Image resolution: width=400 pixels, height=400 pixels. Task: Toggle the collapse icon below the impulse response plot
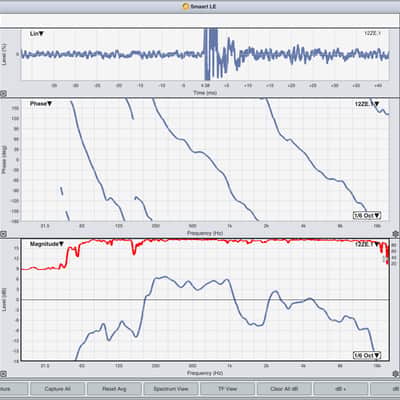tap(3, 94)
